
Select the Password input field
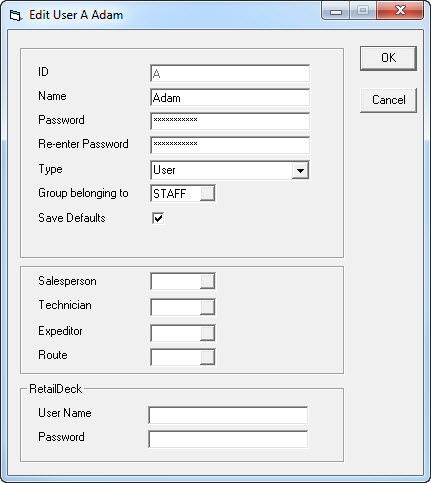pyautogui.click(x=230, y=121)
